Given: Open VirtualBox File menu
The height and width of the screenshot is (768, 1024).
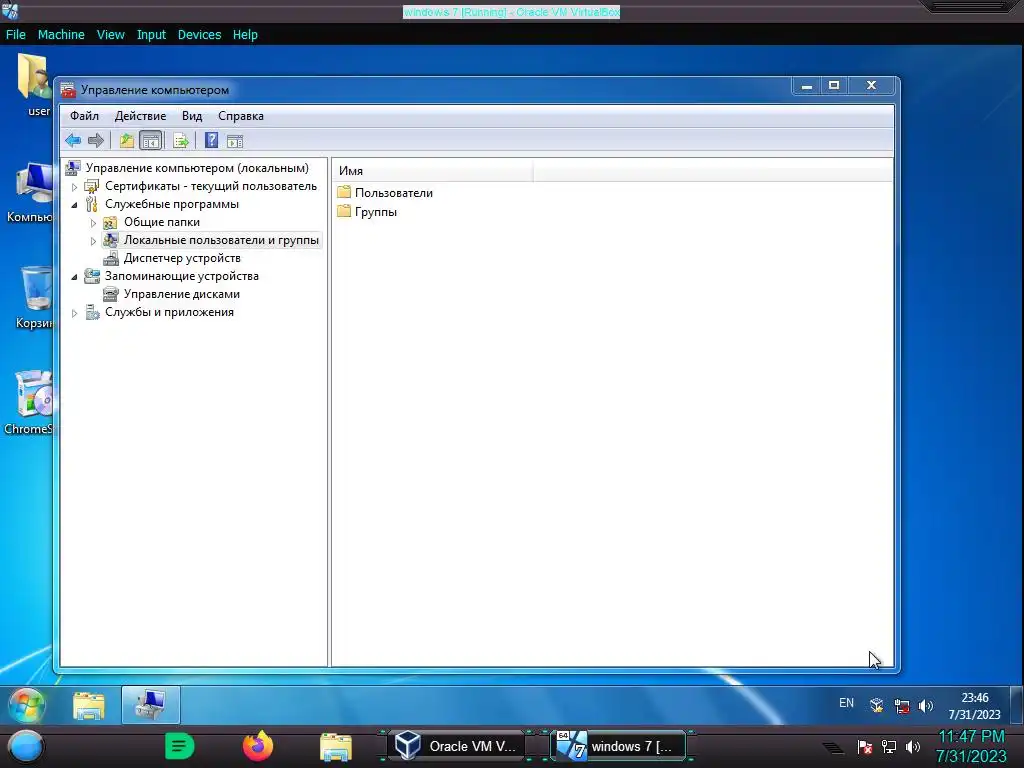Looking at the screenshot, I should 16,35.
